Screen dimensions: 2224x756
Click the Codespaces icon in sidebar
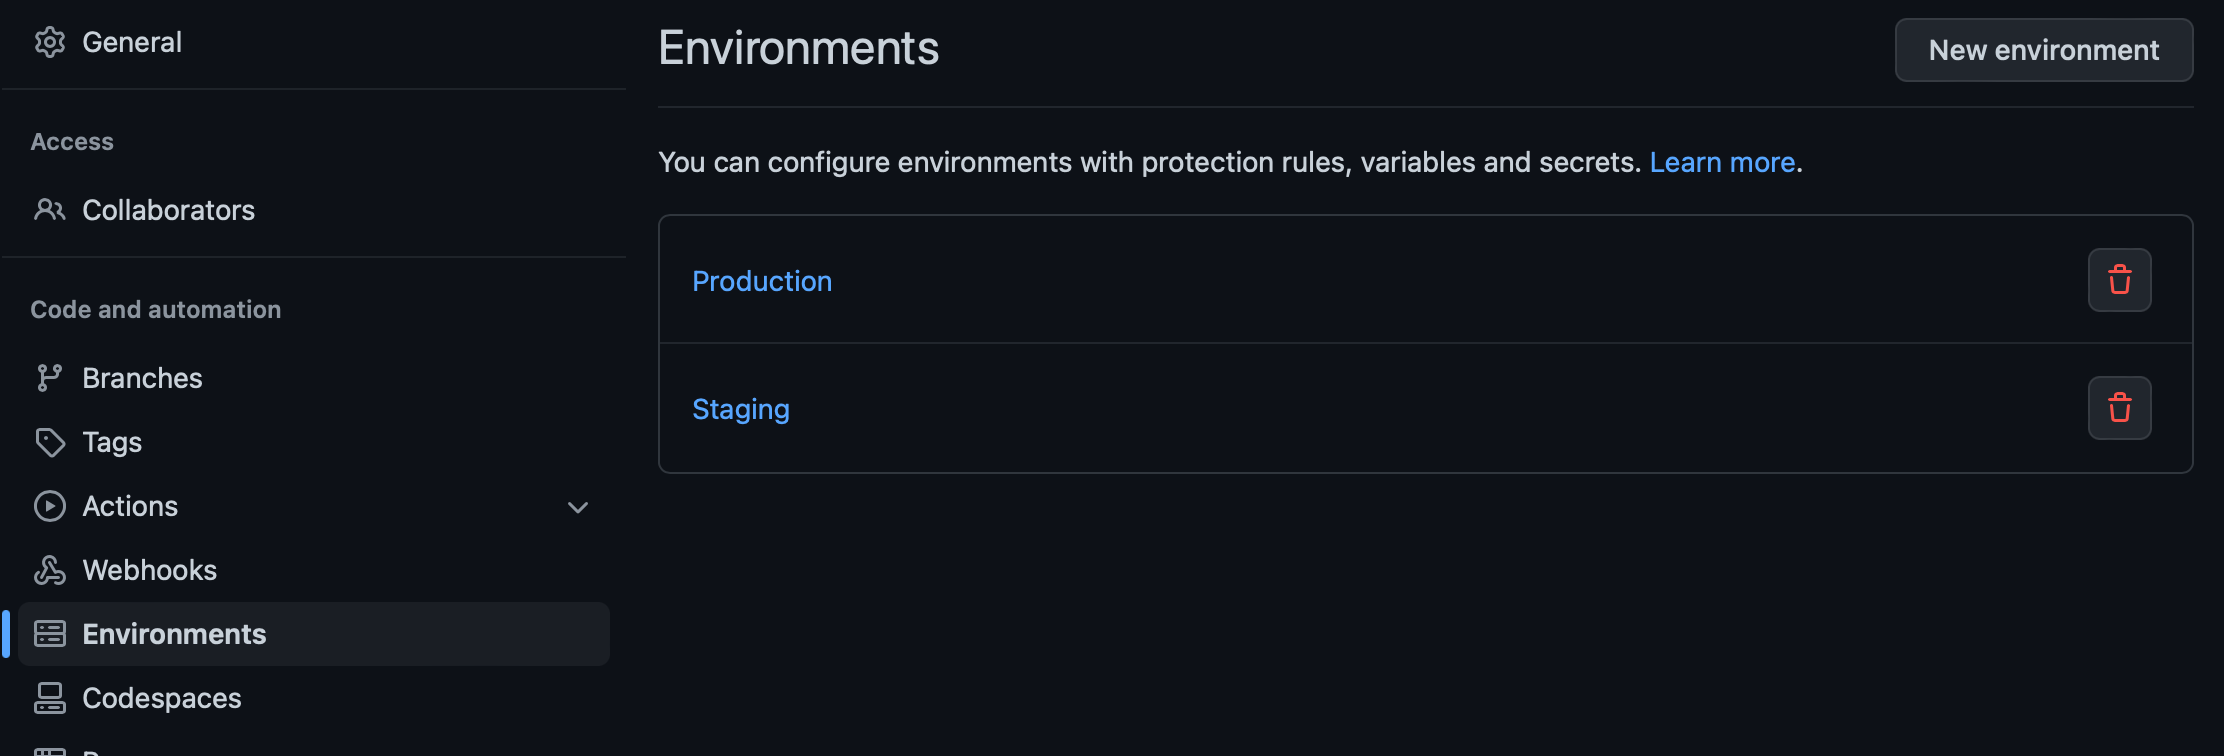(50, 698)
